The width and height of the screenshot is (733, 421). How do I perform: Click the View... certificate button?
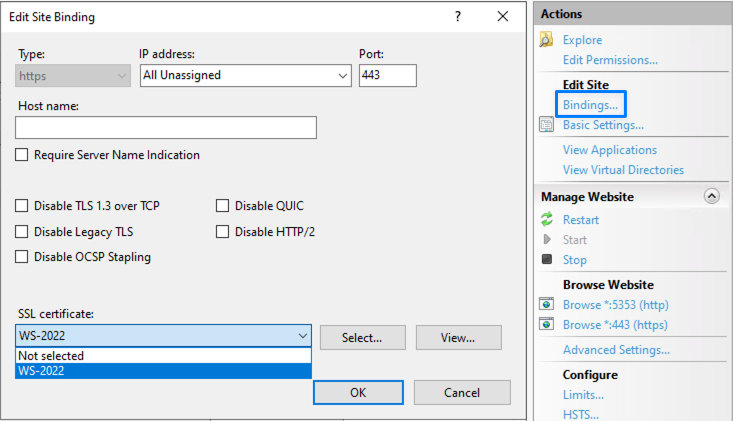[x=457, y=338]
